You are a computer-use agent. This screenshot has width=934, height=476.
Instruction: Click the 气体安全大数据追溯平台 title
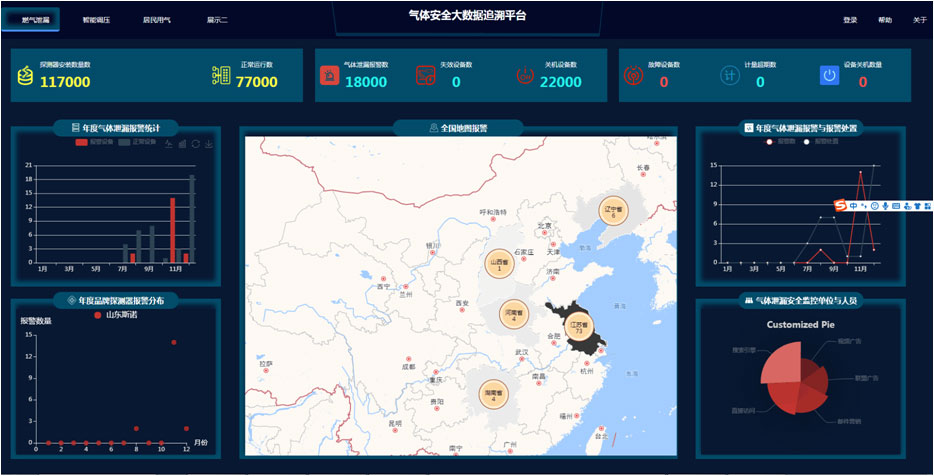(x=468, y=16)
